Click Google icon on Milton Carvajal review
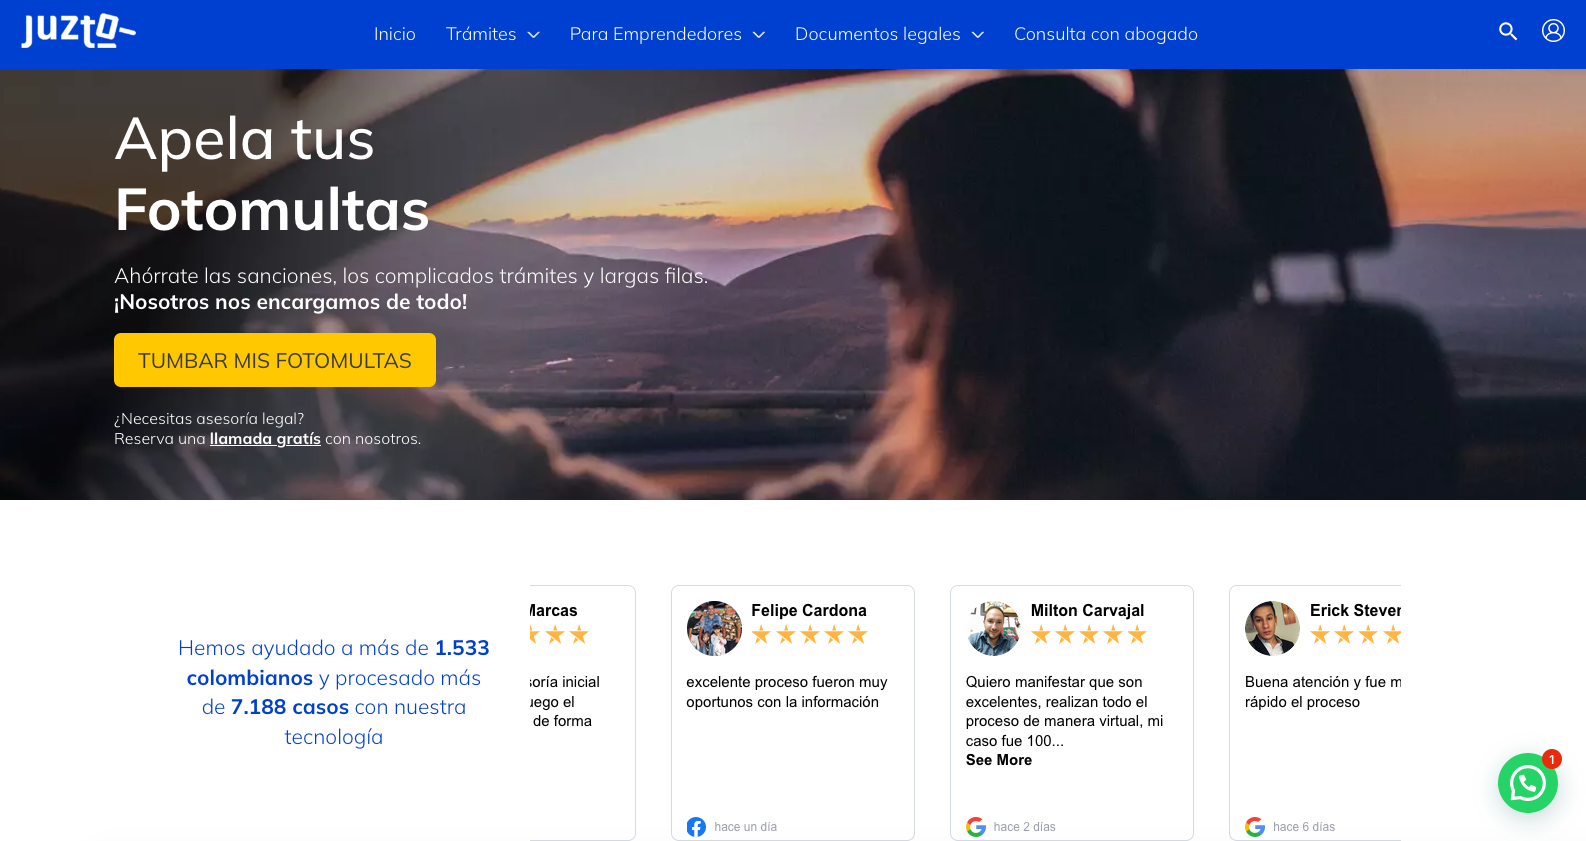Viewport: 1586px width, 841px height. 976,827
